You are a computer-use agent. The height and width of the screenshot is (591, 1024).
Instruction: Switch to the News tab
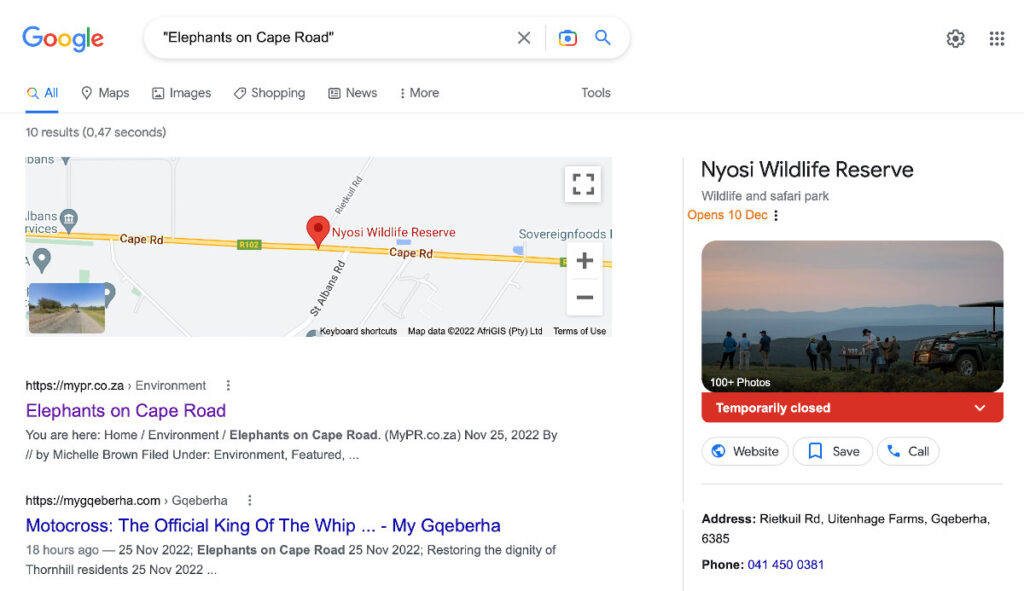[353, 93]
